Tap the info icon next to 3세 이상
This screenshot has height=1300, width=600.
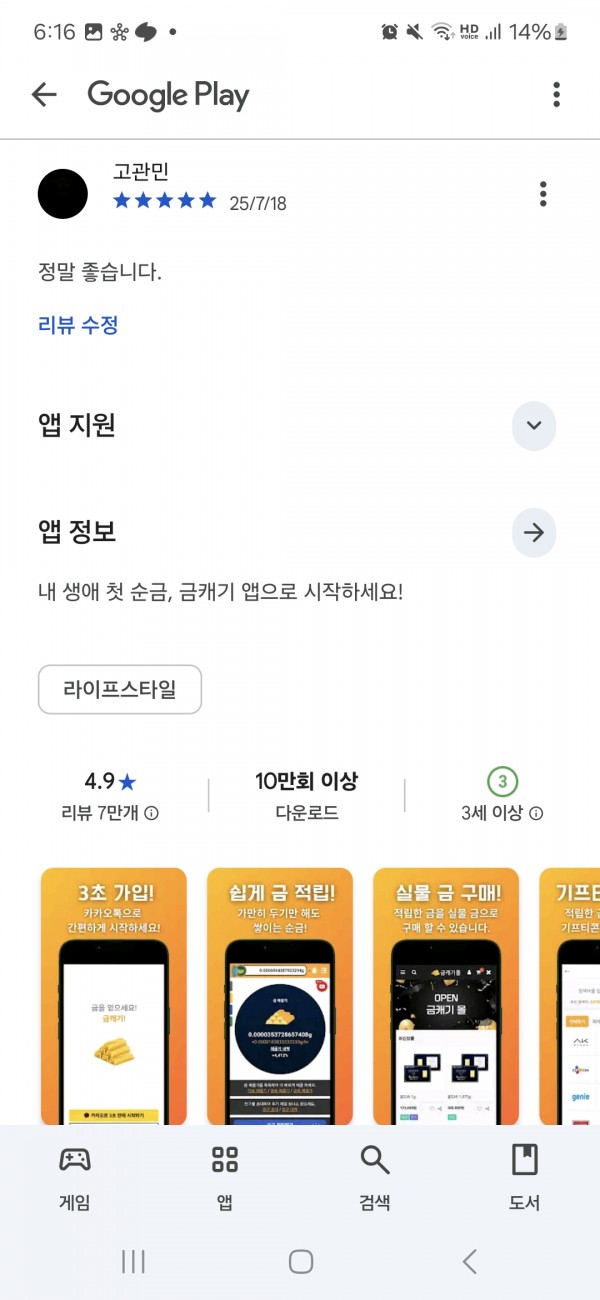pyautogui.click(x=536, y=813)
